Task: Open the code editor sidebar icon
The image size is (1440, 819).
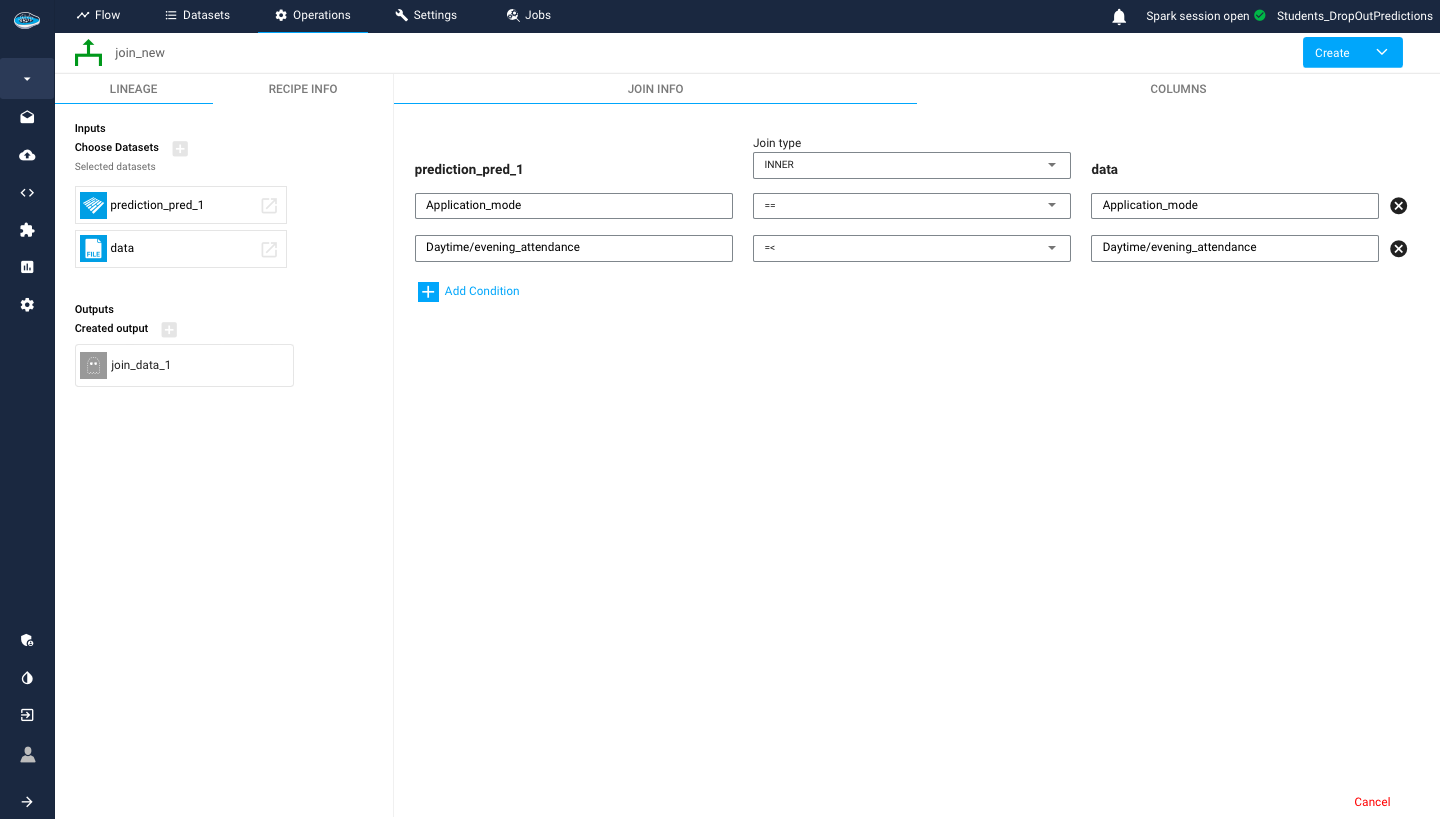Action: tap(27, 192)
